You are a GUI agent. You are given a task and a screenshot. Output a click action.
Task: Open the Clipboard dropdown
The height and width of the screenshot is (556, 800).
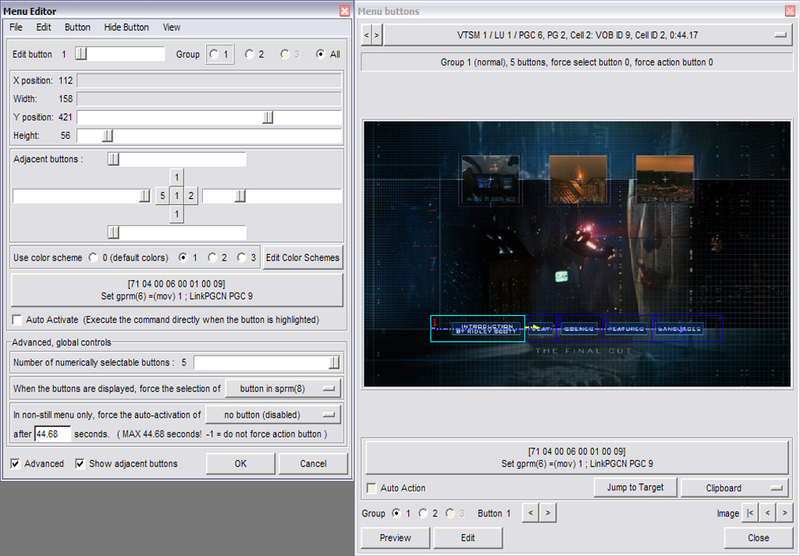click(x=735, y=488)
